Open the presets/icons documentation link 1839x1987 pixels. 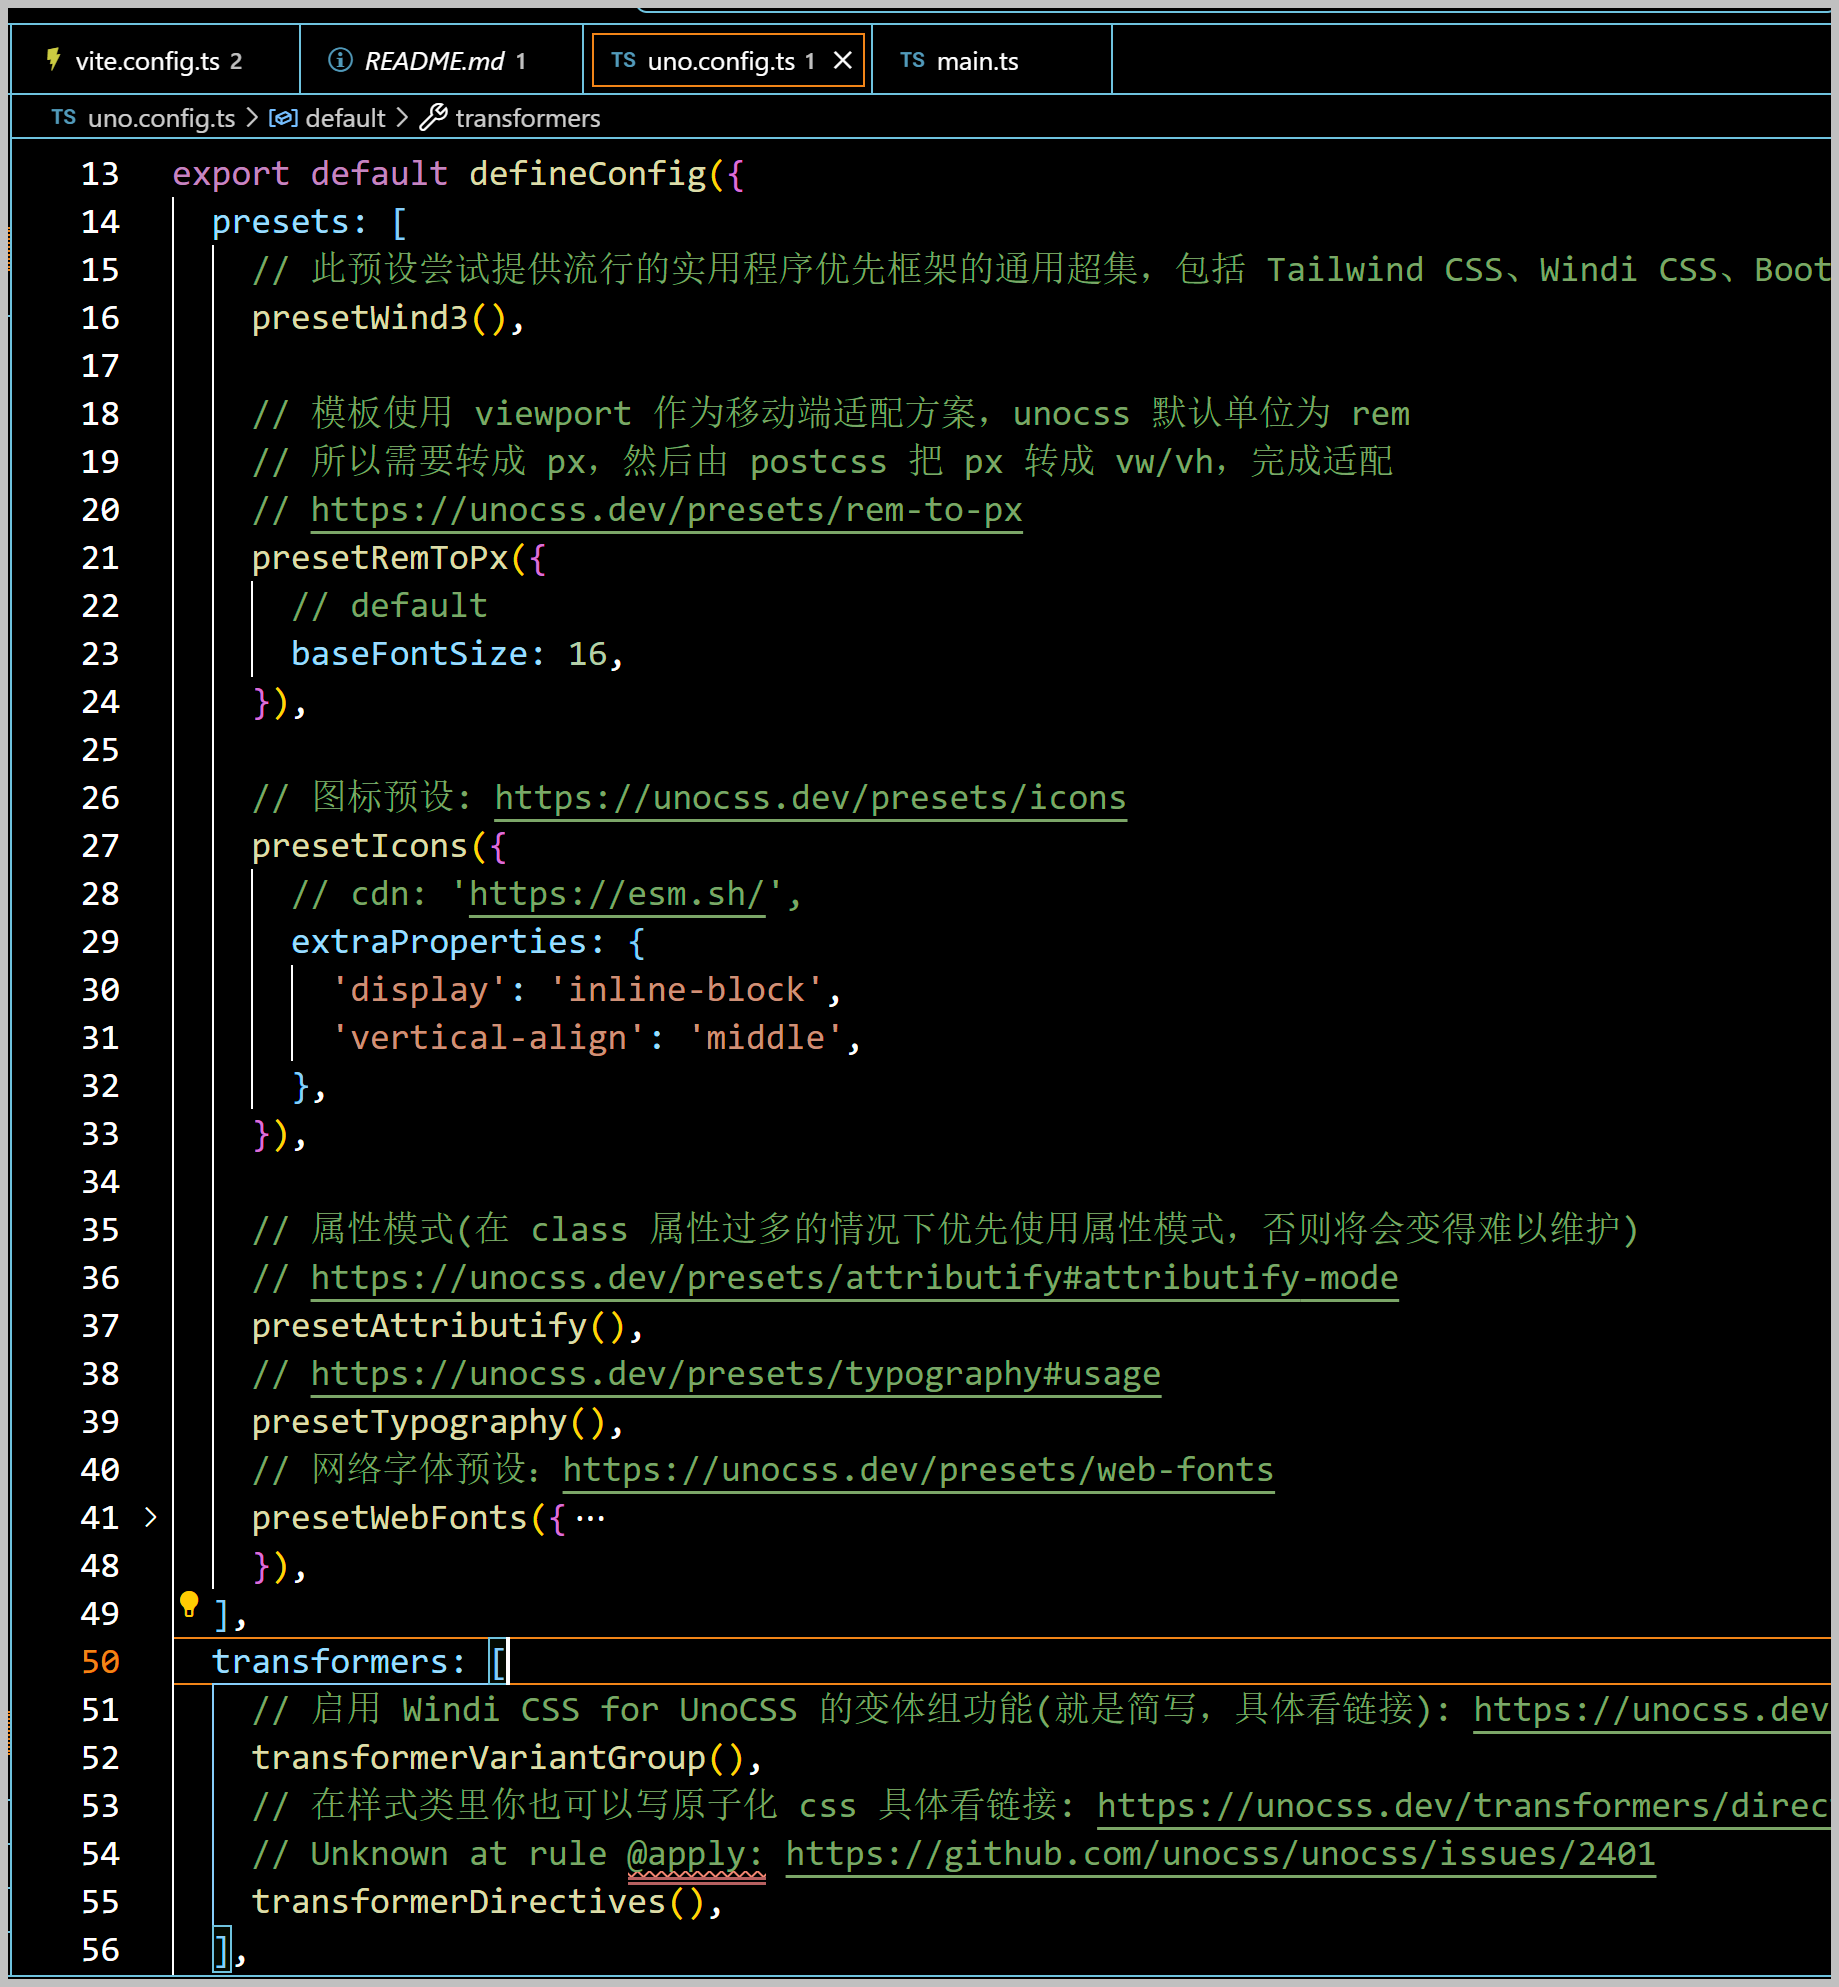810,798
